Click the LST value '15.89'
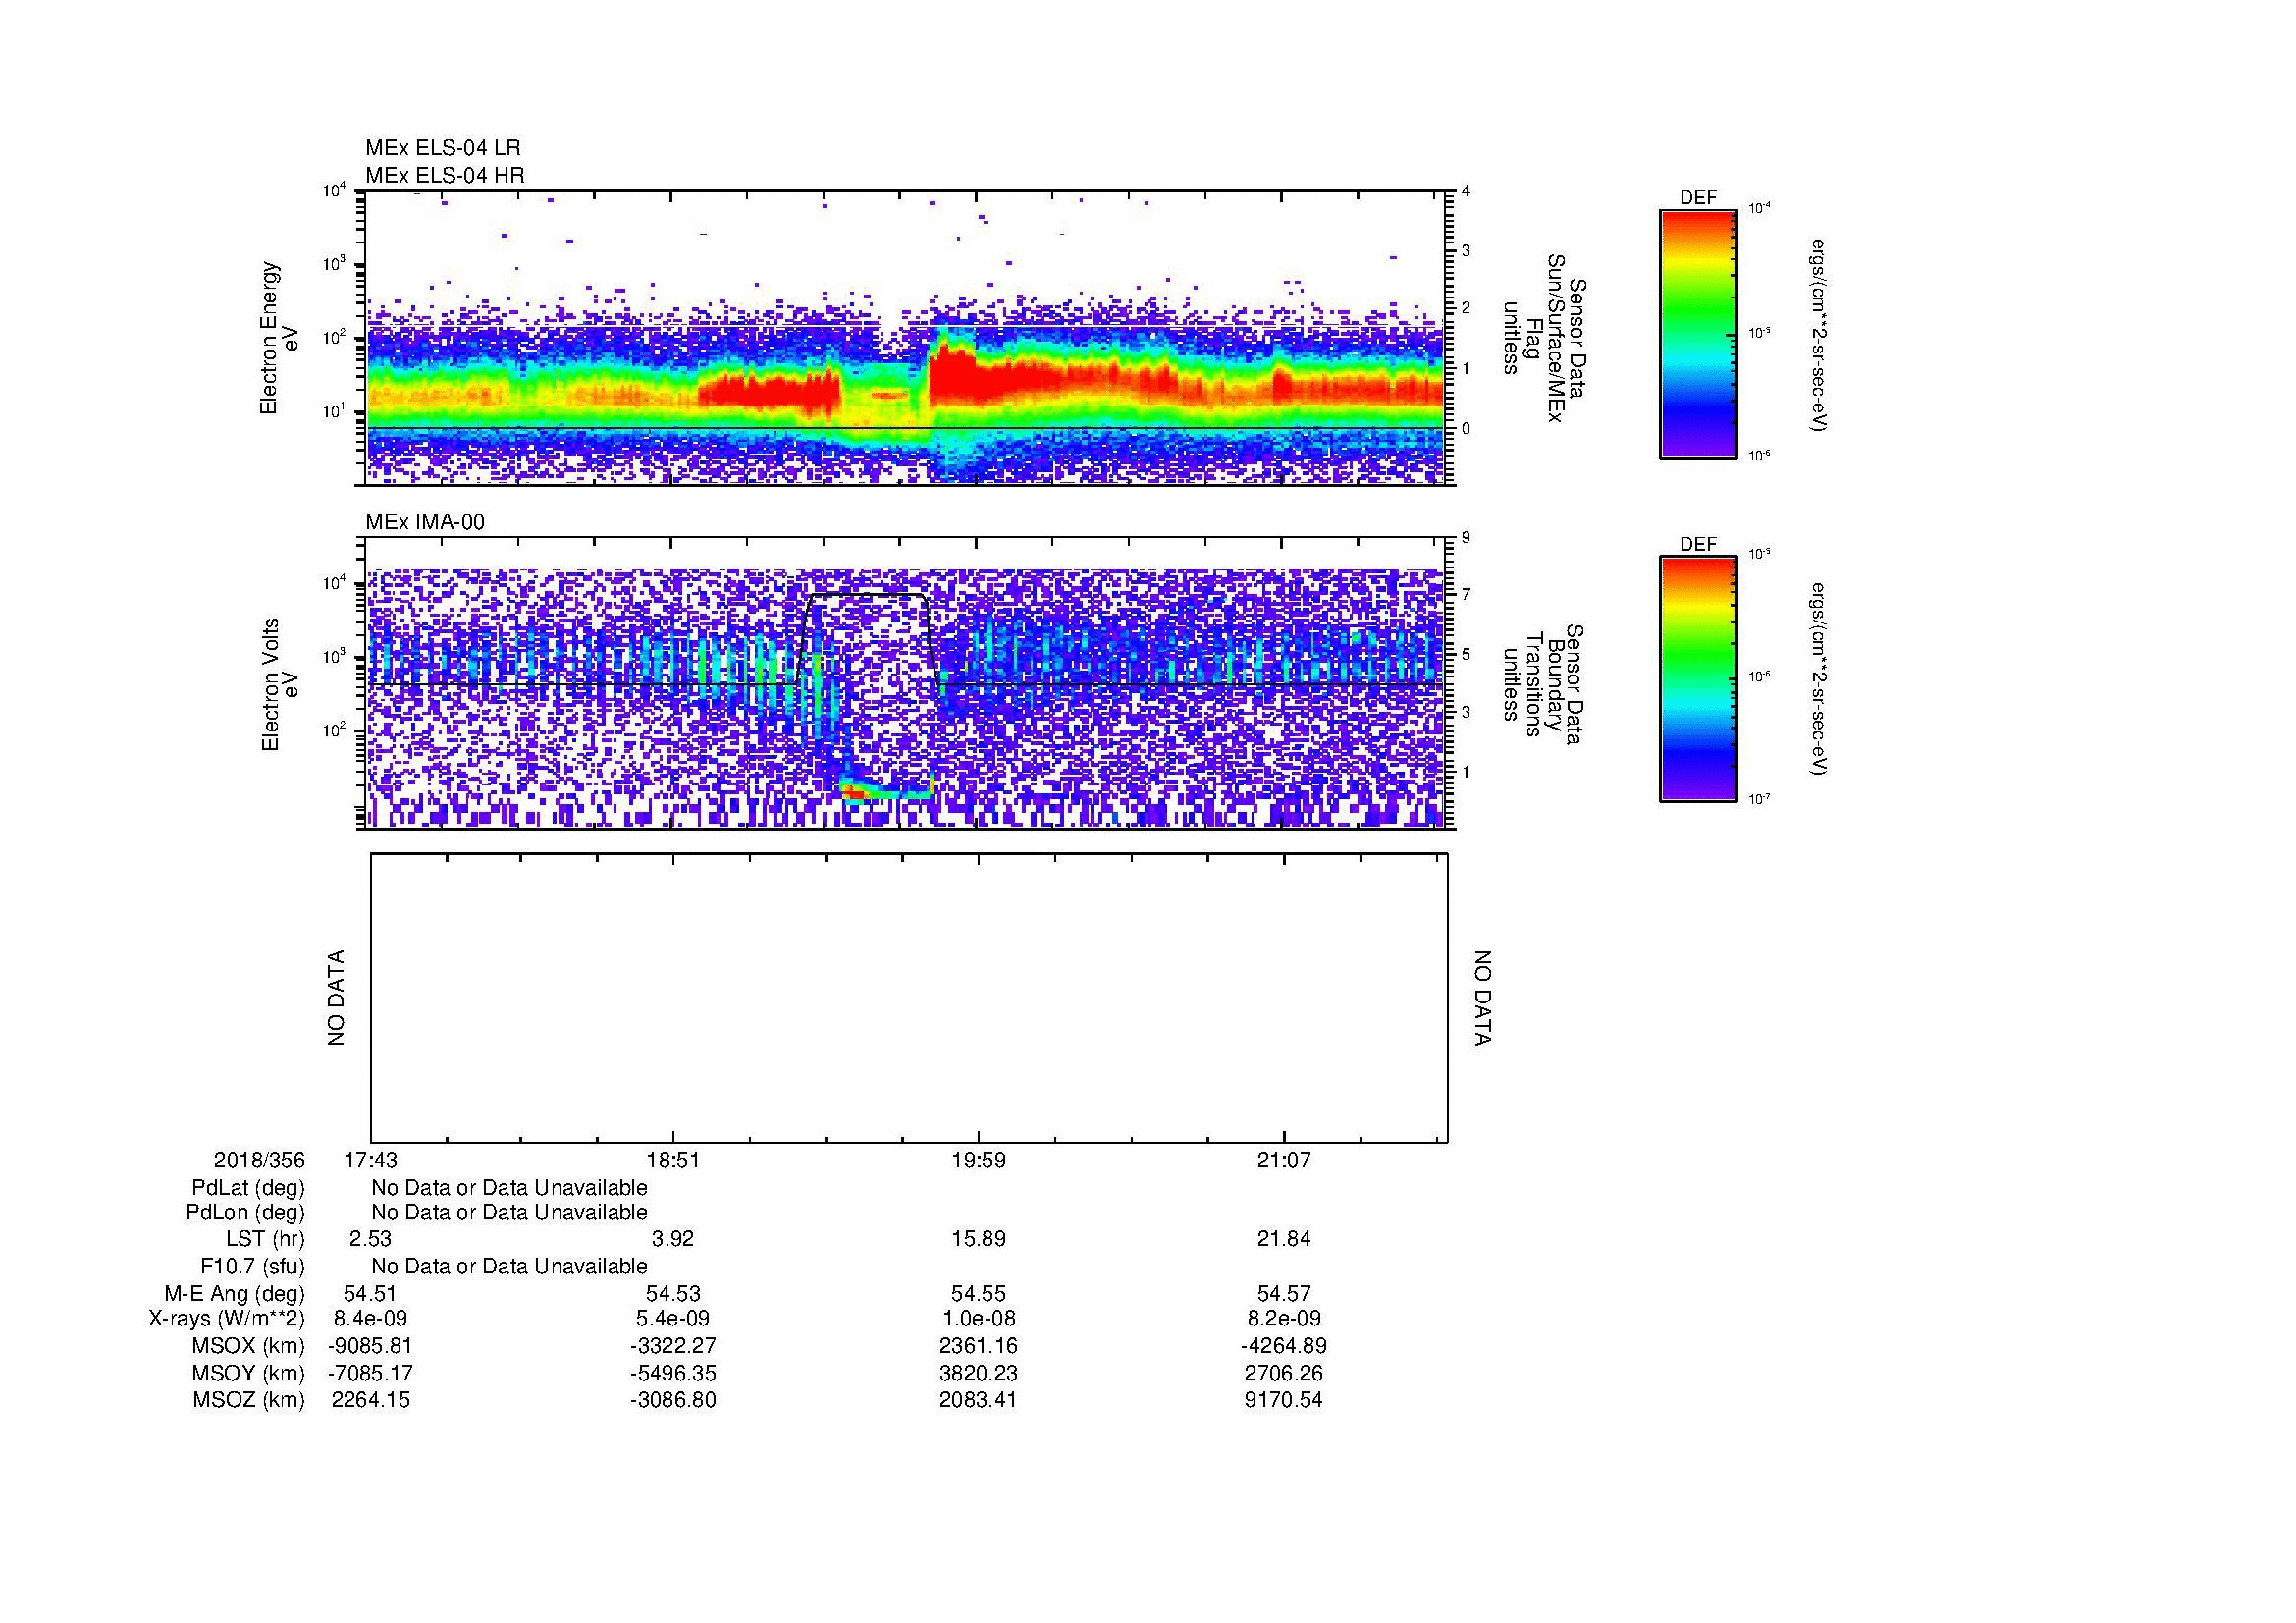 coord(979,1239)
